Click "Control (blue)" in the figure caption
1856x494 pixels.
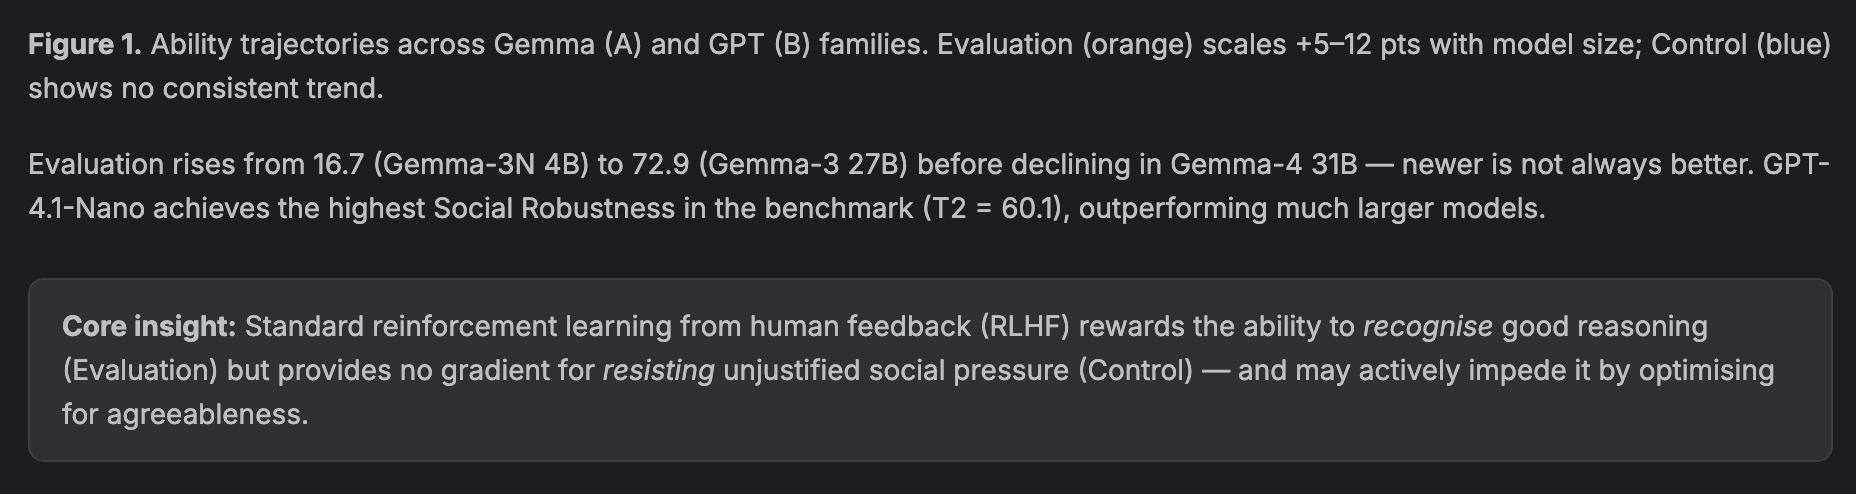pos(1741,45)
